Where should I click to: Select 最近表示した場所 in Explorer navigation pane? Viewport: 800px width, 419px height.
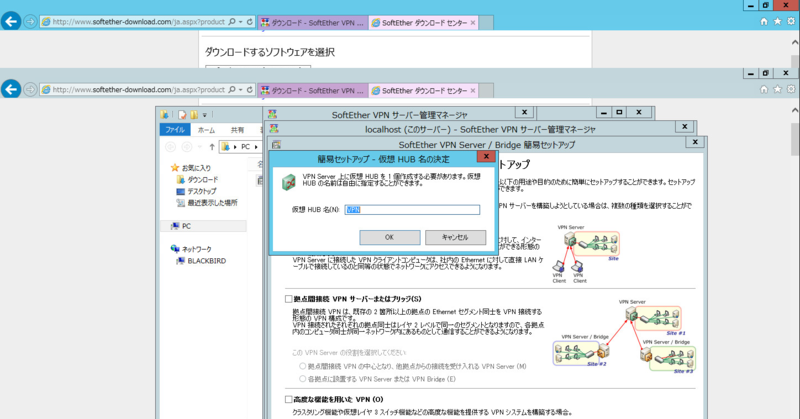click(x=207, y=203)
